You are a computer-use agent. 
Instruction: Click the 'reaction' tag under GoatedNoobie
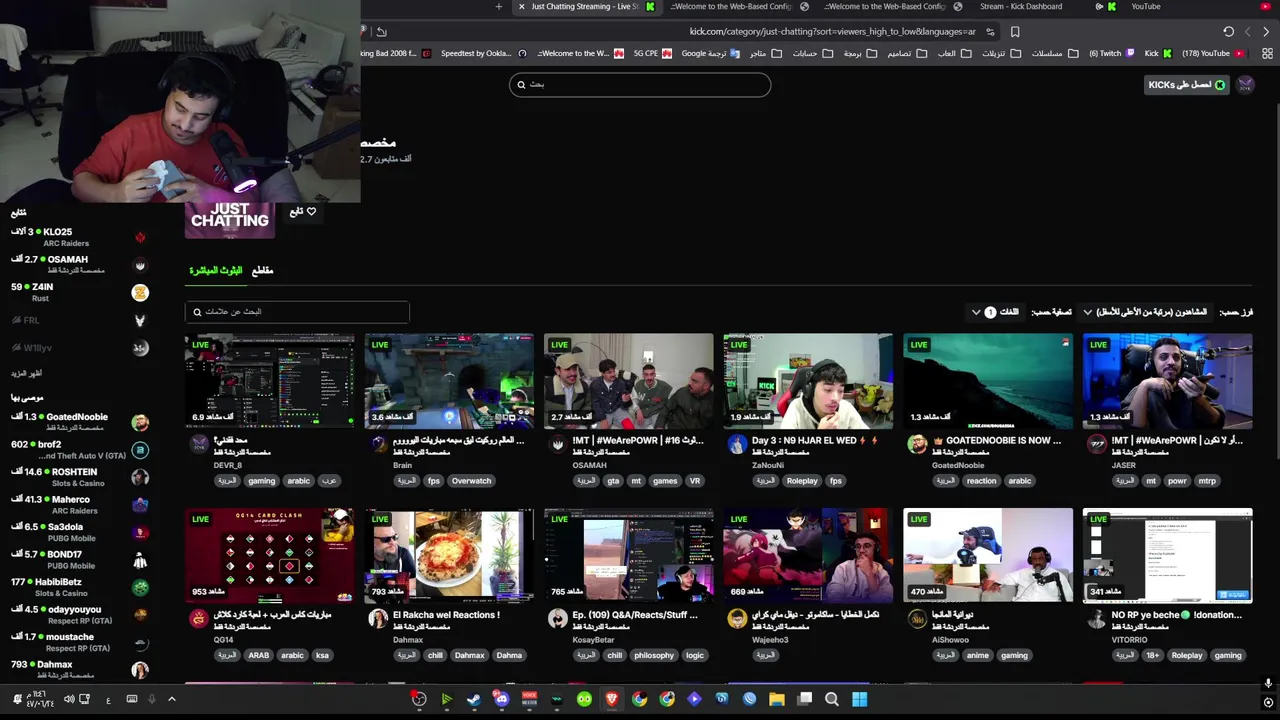(x=981, y=481)
